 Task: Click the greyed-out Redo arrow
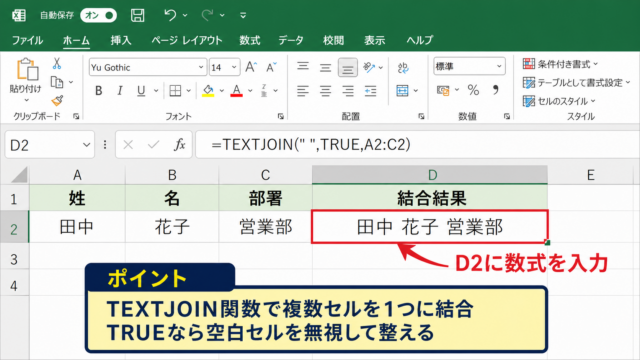tap(207, 16)
